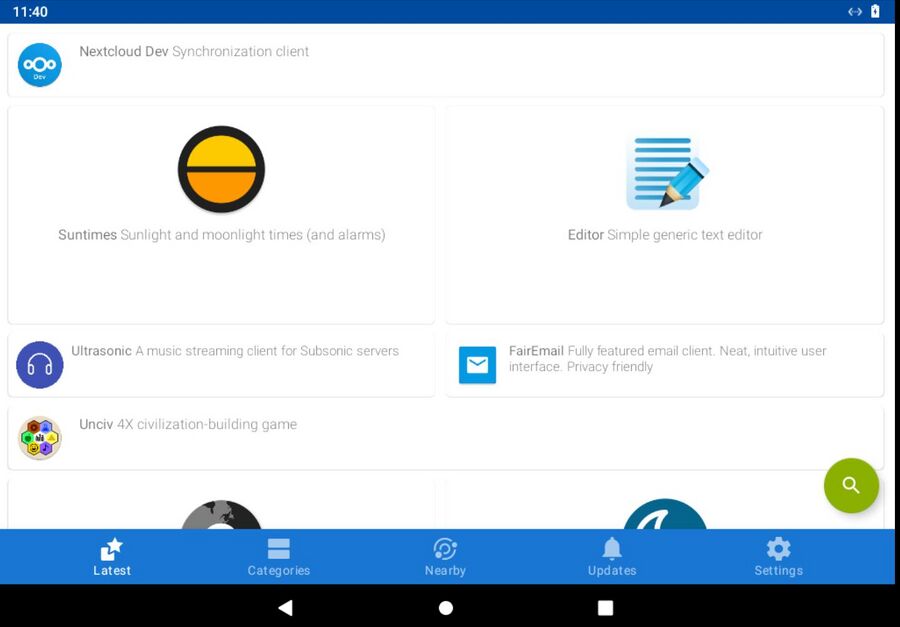Switch to the Latest tab label
This screenshot has height=627, width=900.
(112, 570)
